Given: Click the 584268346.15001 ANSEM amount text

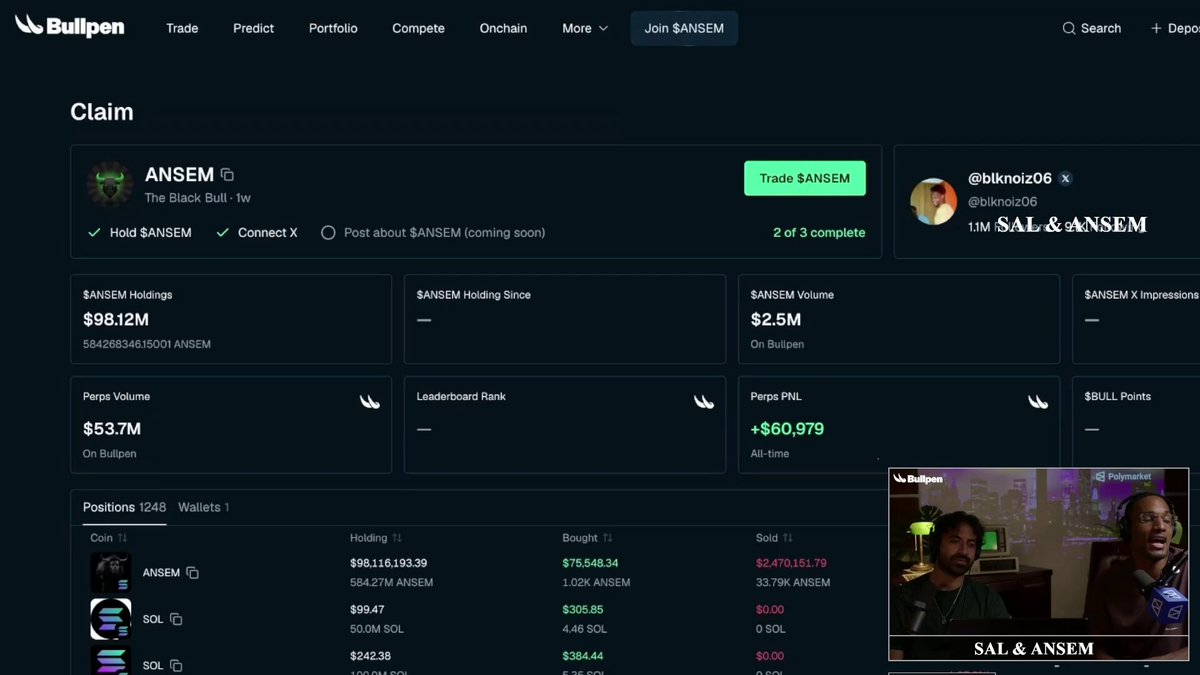Looking at the screenshot, I should [147, 344].
